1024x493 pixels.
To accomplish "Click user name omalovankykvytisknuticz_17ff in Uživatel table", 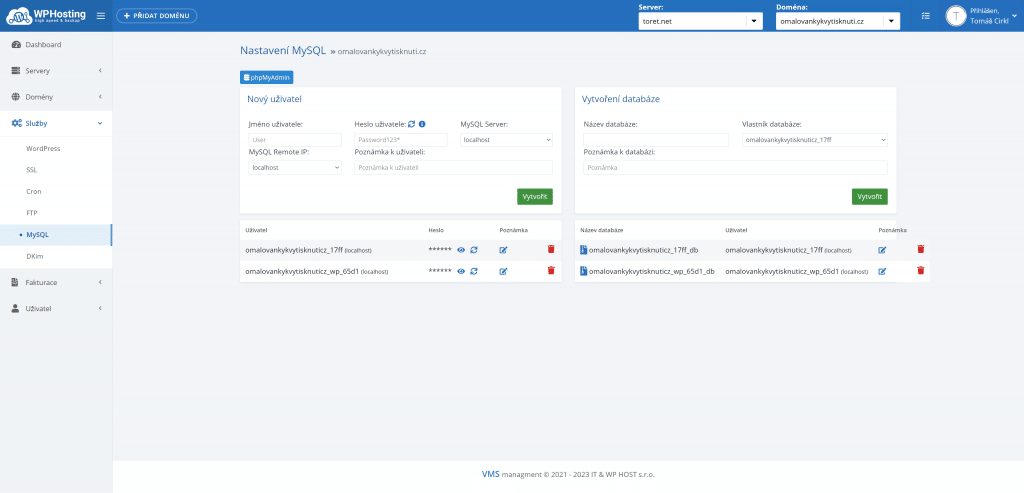I will 293,250.
